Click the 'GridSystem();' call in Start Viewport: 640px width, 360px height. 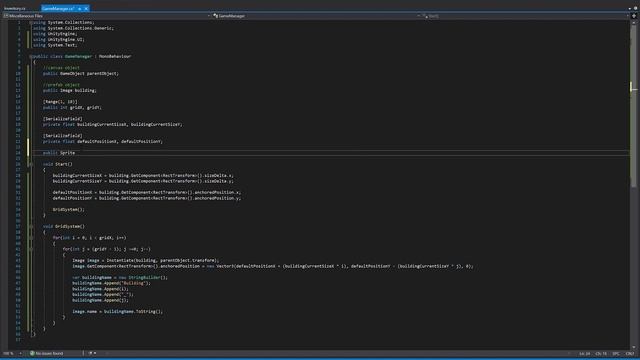click(x=69, y=209)
